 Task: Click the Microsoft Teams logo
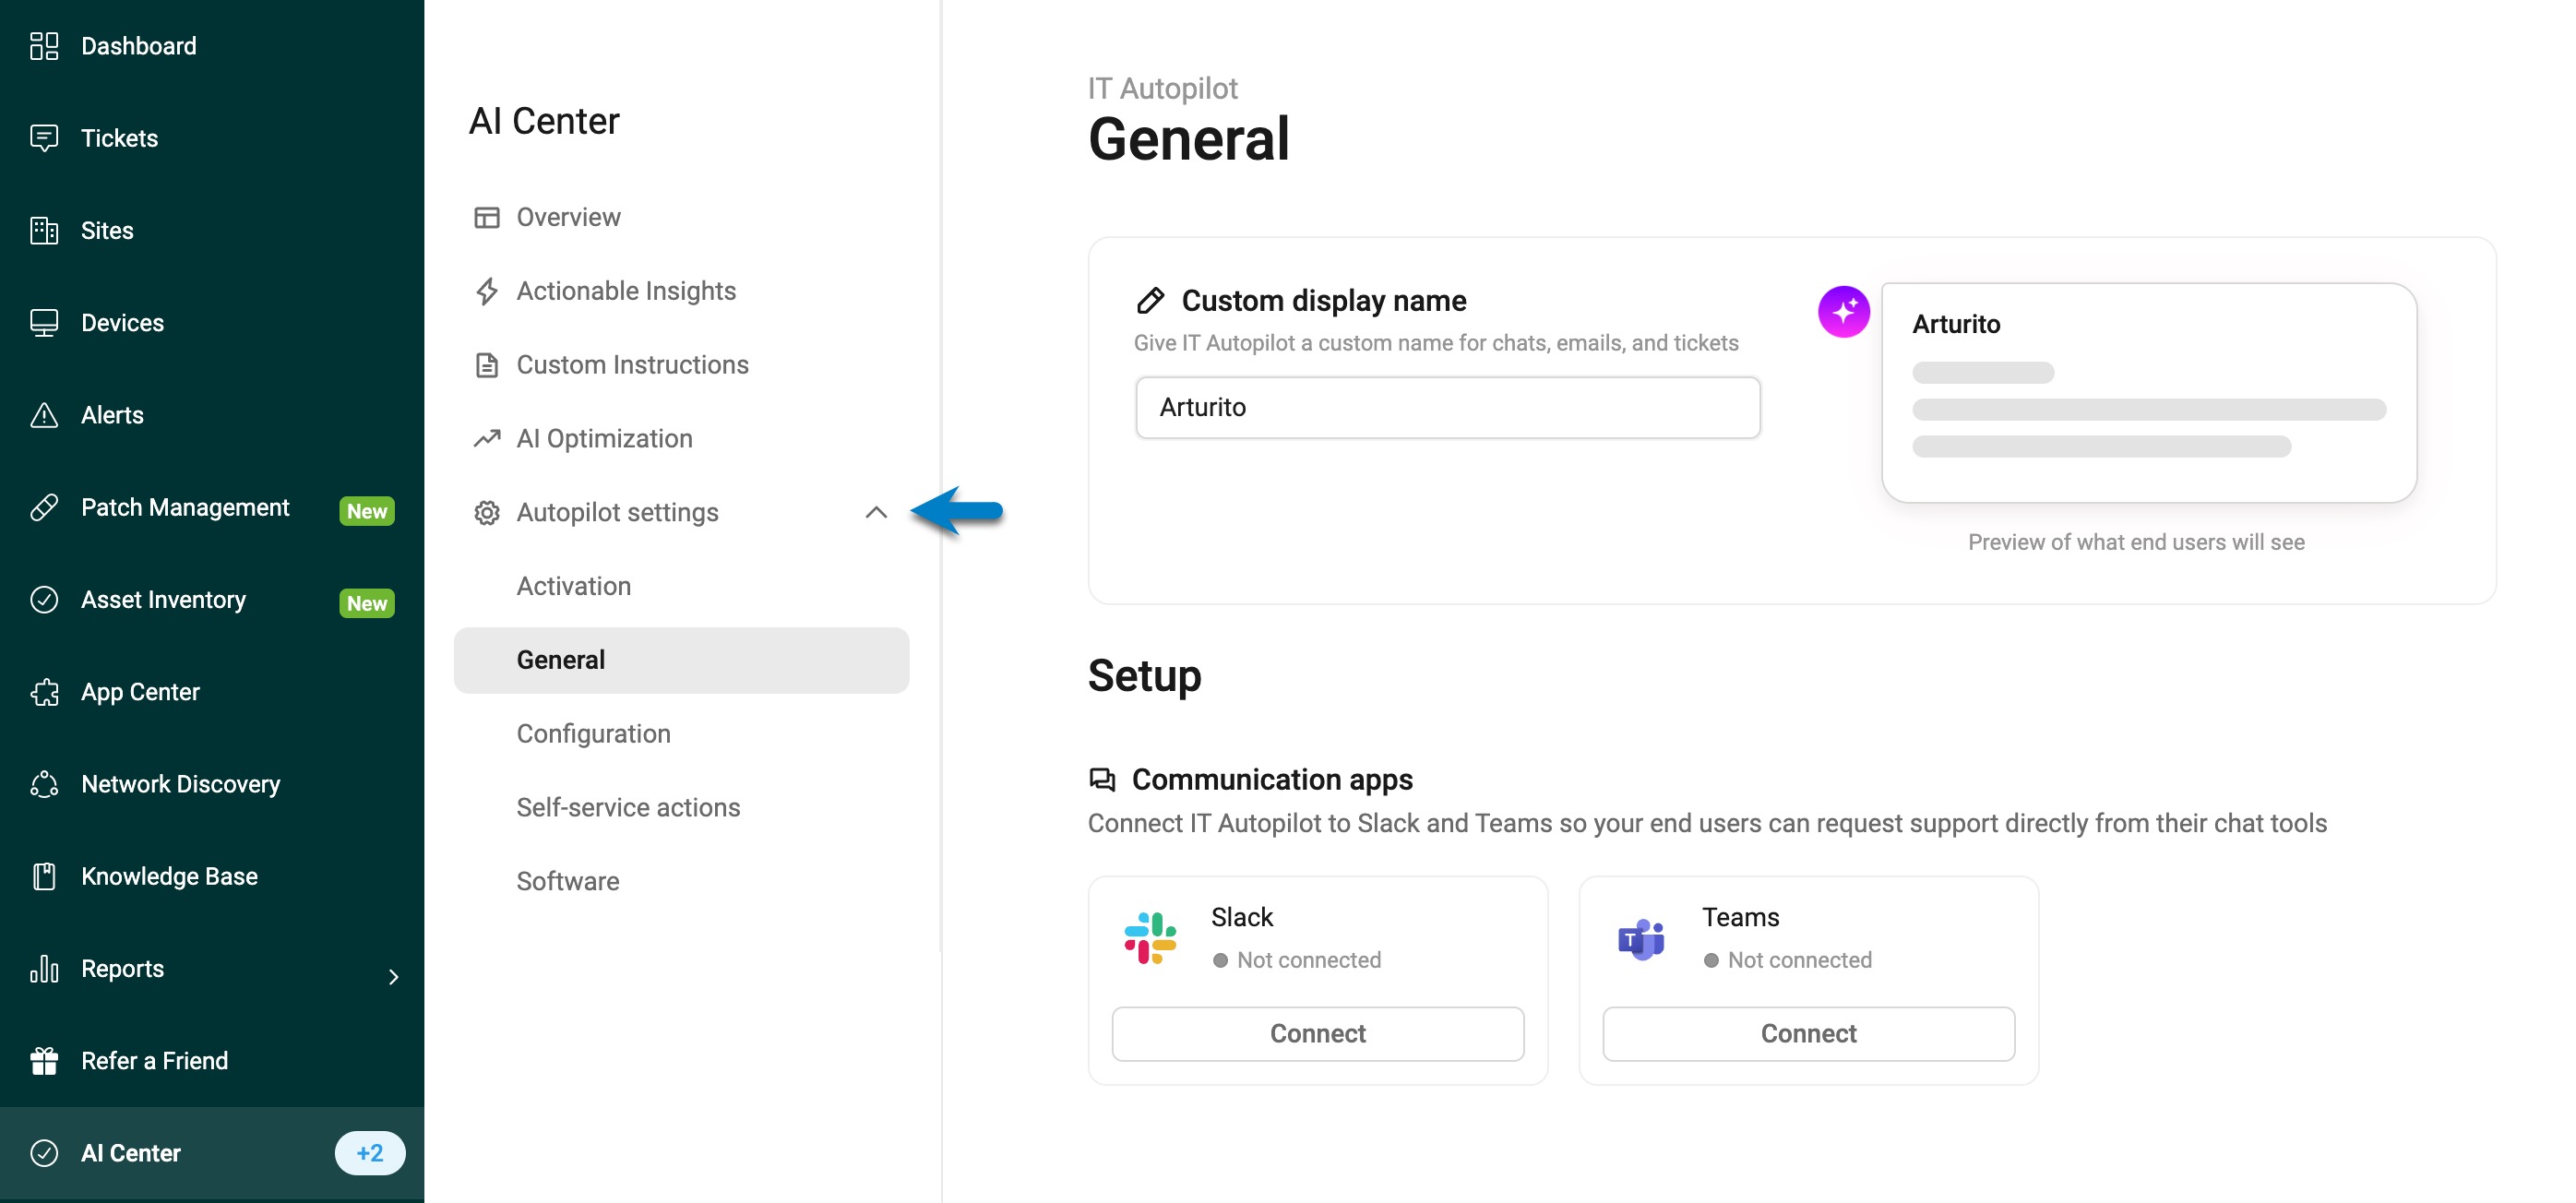(x=1641, y=939)
